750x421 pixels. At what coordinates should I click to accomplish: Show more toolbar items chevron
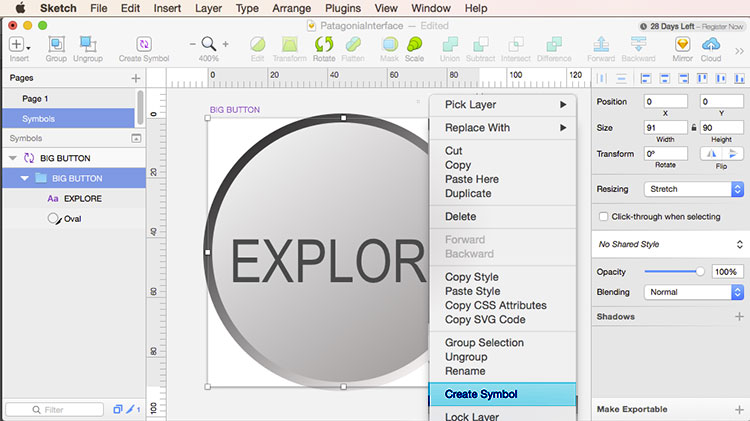coord(739,51)
